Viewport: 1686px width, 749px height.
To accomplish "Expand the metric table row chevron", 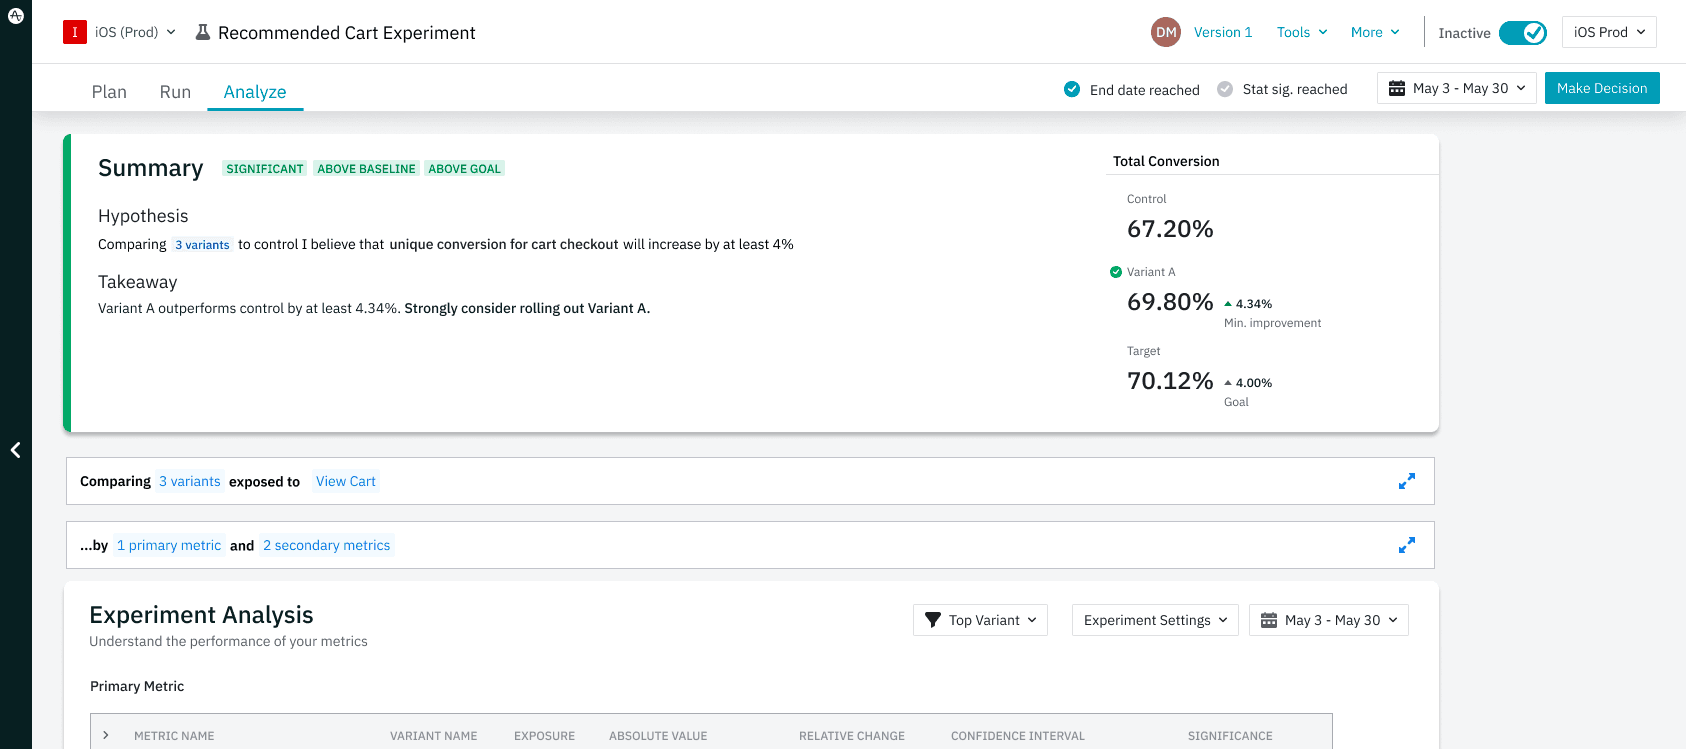I will [106, 735].
